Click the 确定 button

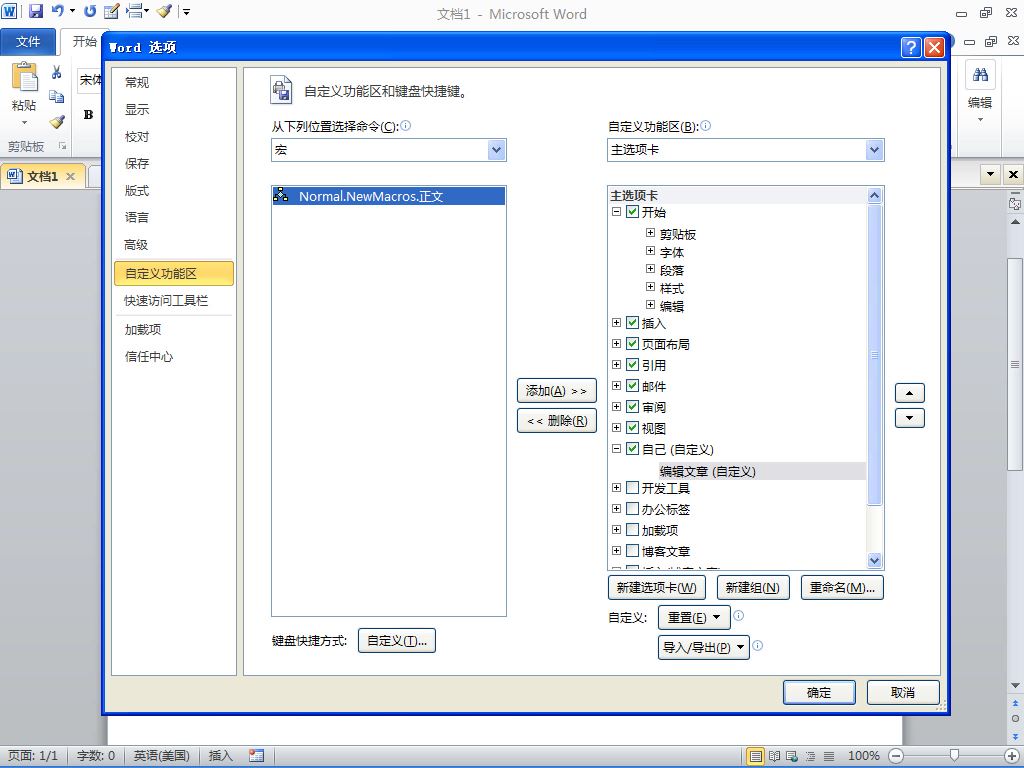pos(819,692)
